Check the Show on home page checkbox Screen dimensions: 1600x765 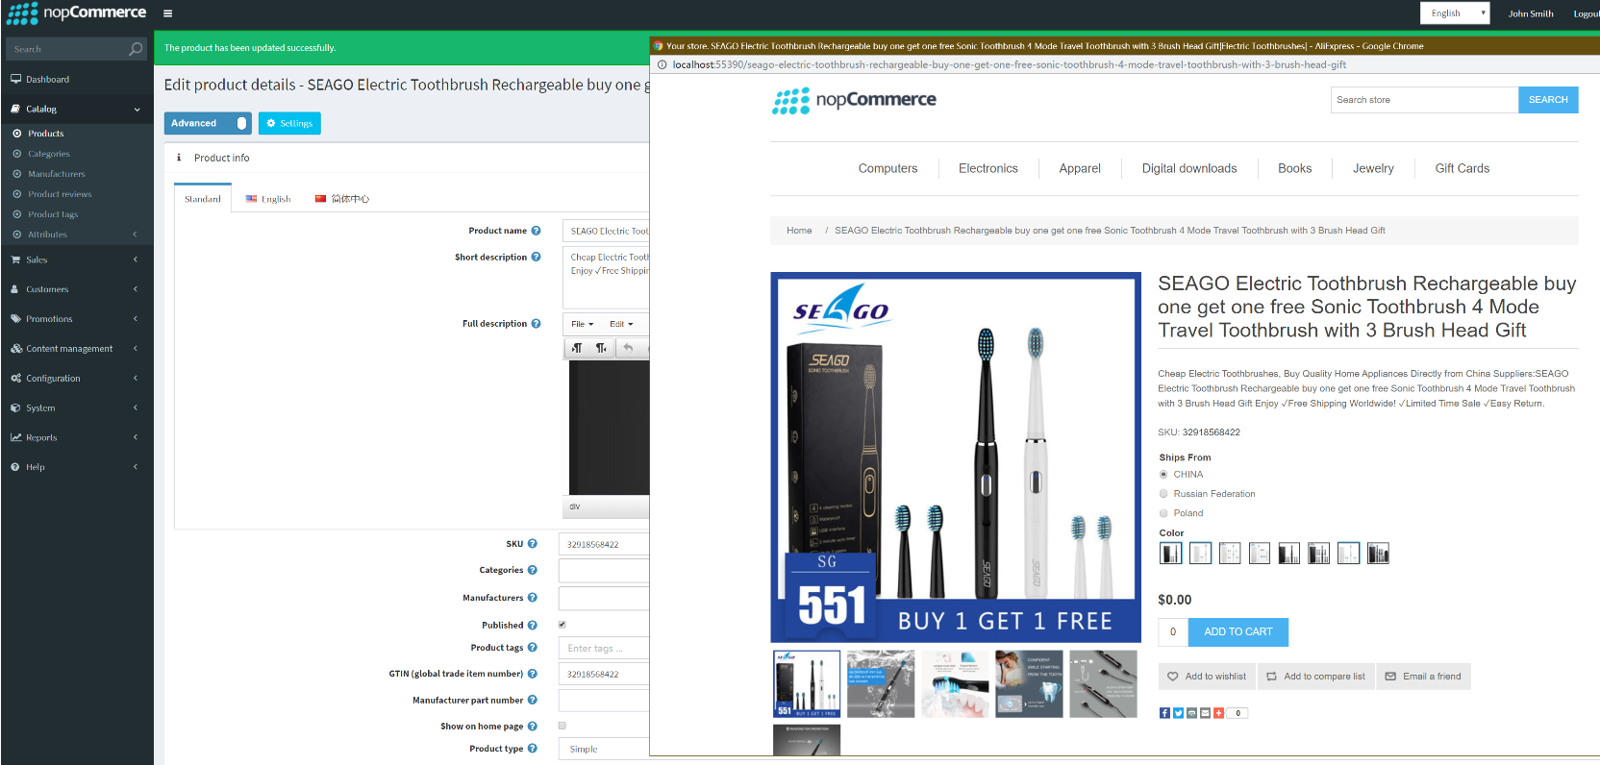click(x=562, y=726)
